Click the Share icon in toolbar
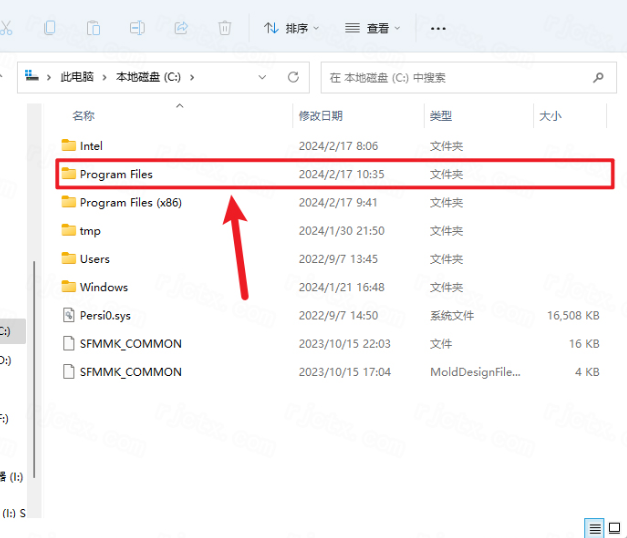The width and height of the screenshot is (627, 538). (181, 28)
